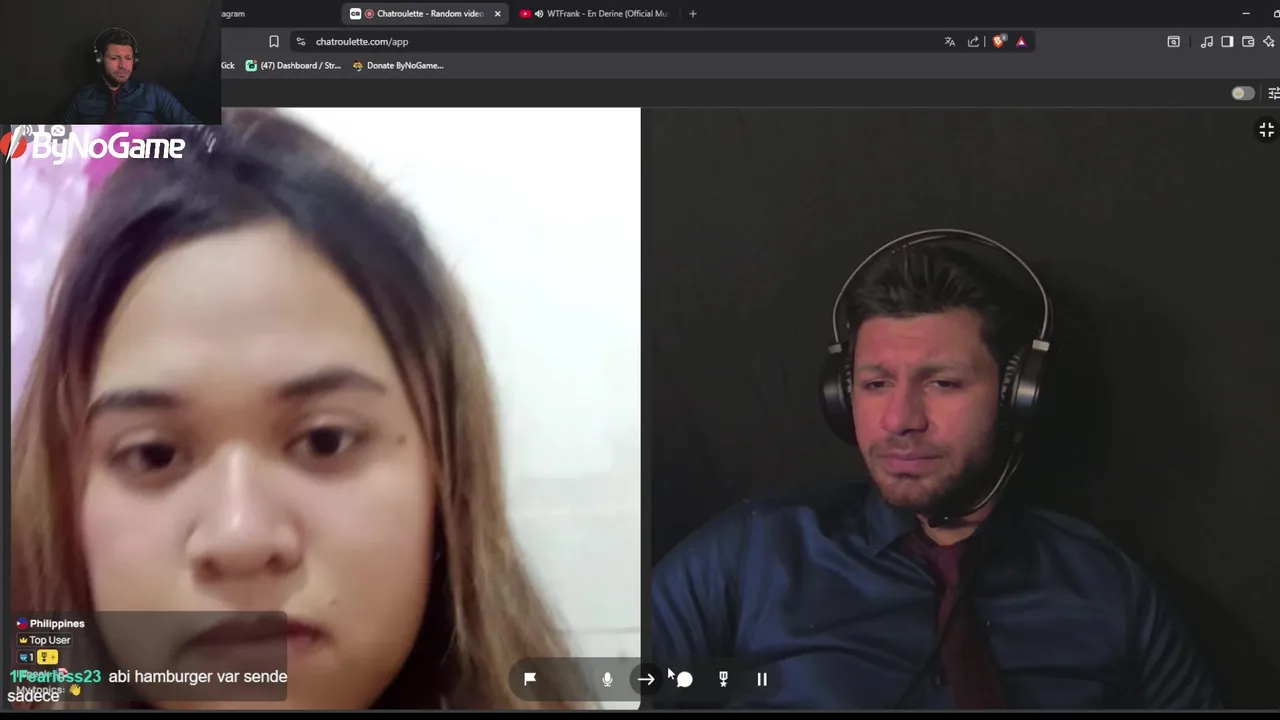Click the Top User badge
Image resolution: width=1280 pixels, height=720 pixels.
click(44, 640)
